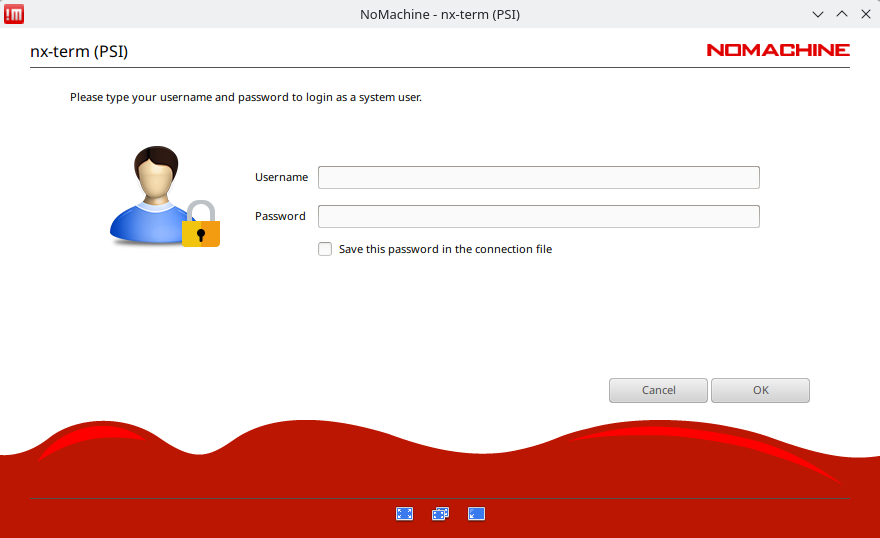Confirm login with the OK button
880x538 pixels.
coord(760,390)
